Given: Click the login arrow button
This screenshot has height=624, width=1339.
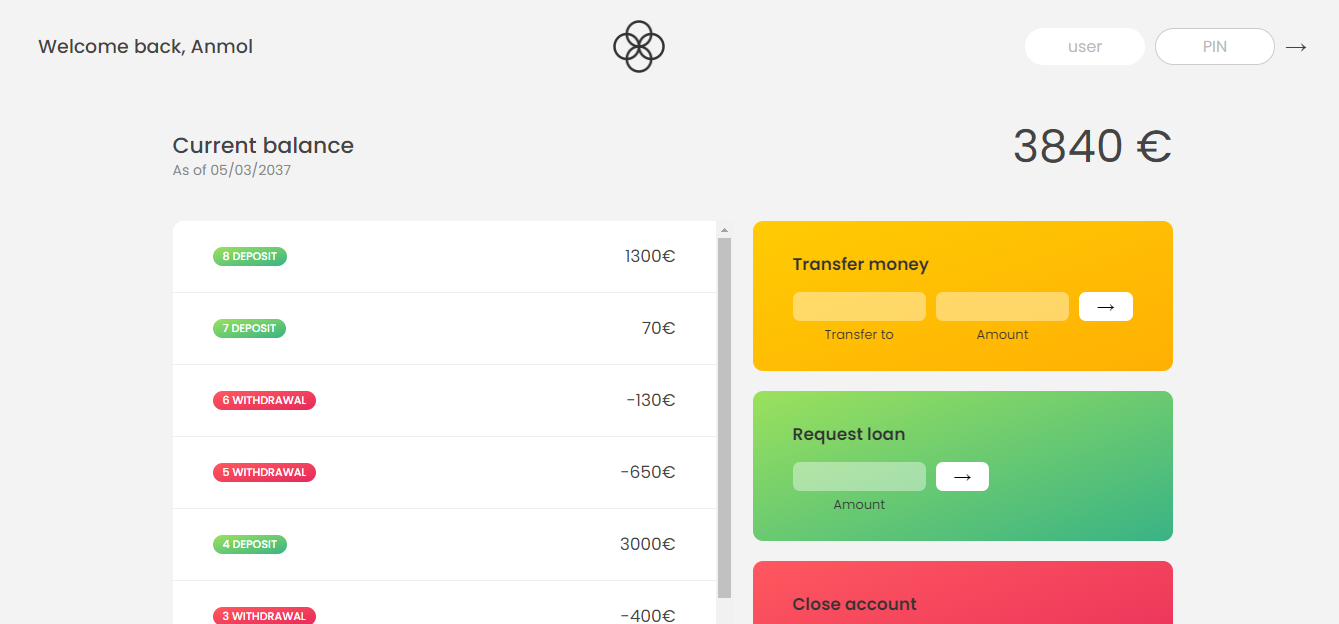Looking at the screenshot, I should (1296, 46).
